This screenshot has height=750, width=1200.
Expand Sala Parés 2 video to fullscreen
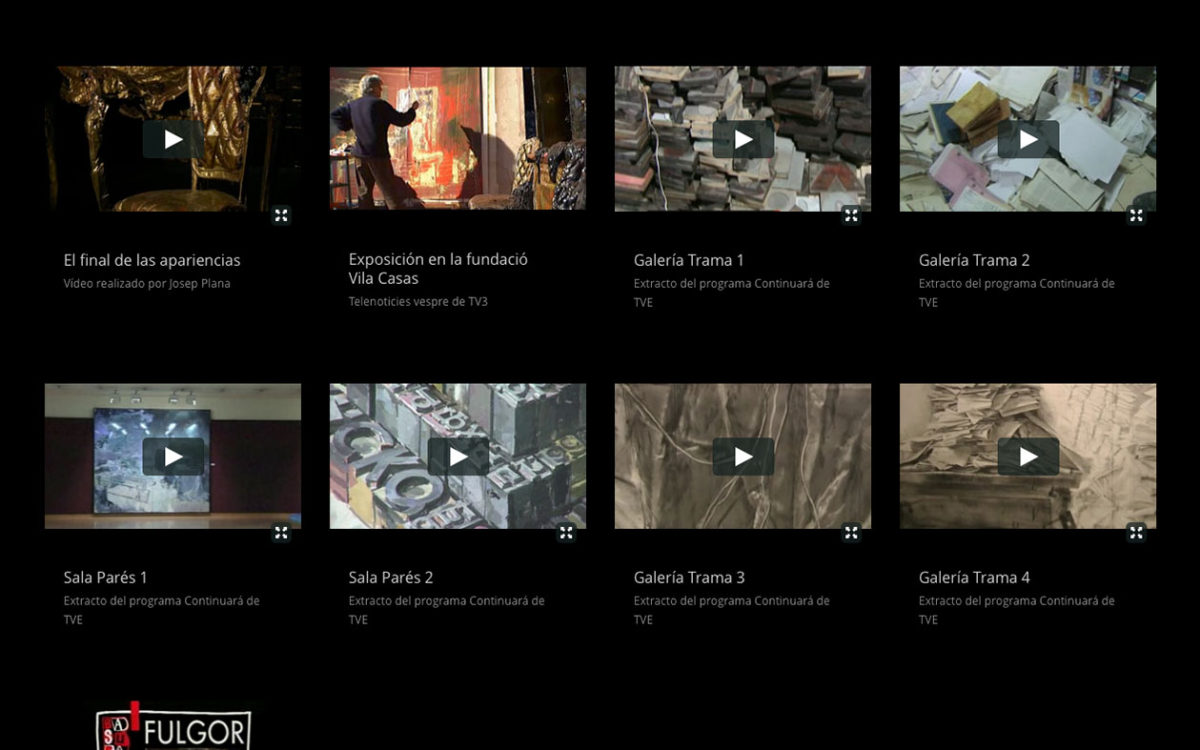click(x=566, y=533)
